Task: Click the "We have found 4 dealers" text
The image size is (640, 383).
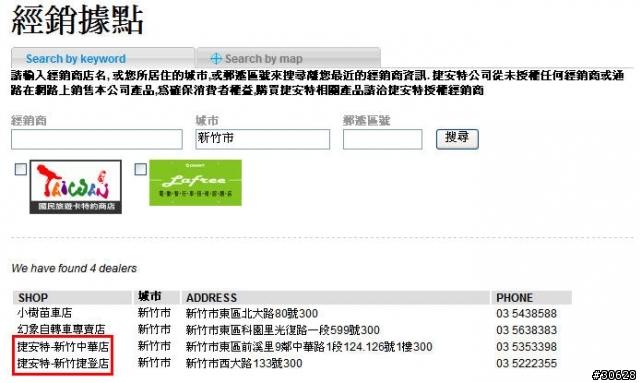Action: [x=74, y=268]
